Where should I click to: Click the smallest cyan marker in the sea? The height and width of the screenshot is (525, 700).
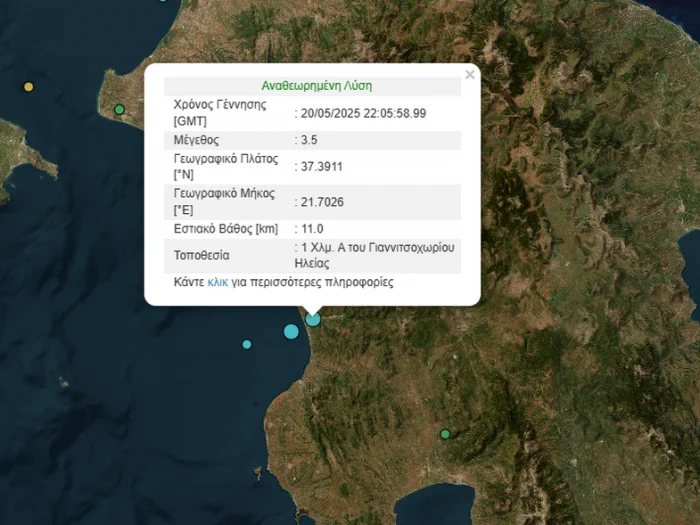coord(247,344)
